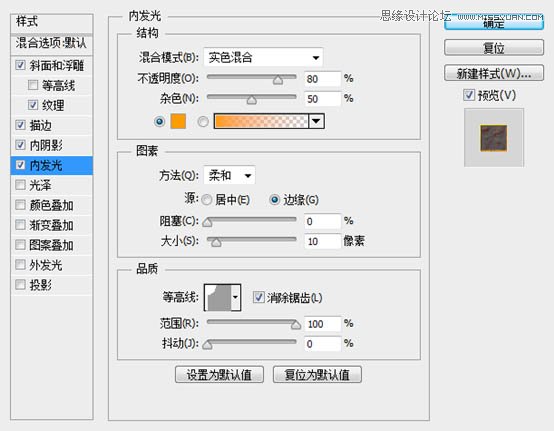This screenshot has width=554, height=431.
Task: Select the 纹理 sub-item row
Action: click(x=52, y=105)
